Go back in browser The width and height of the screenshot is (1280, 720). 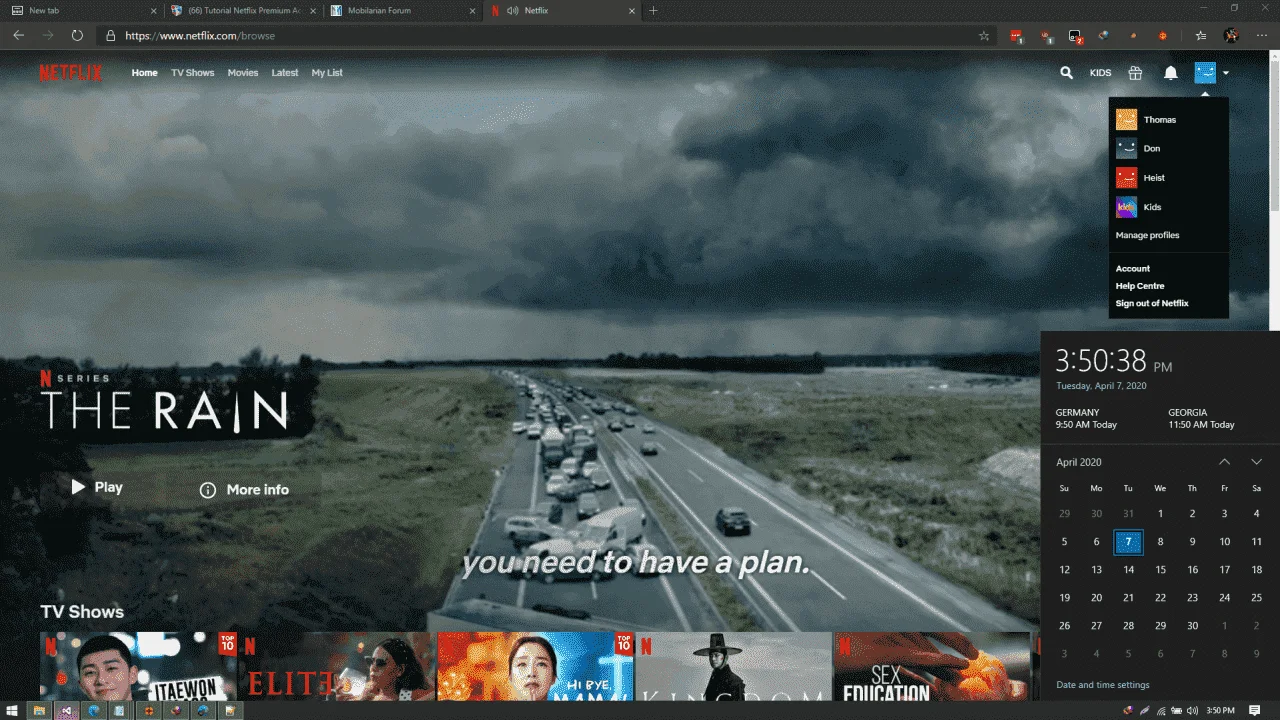[x=18, y=35]
